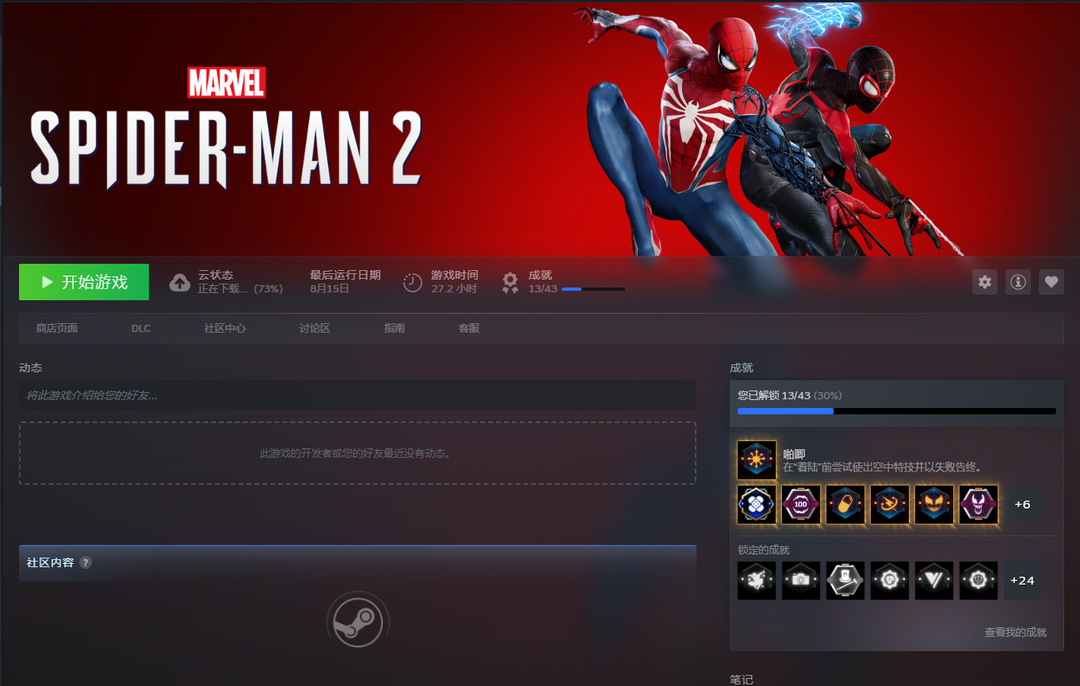Select the purple 100 achievement badge

800,504
